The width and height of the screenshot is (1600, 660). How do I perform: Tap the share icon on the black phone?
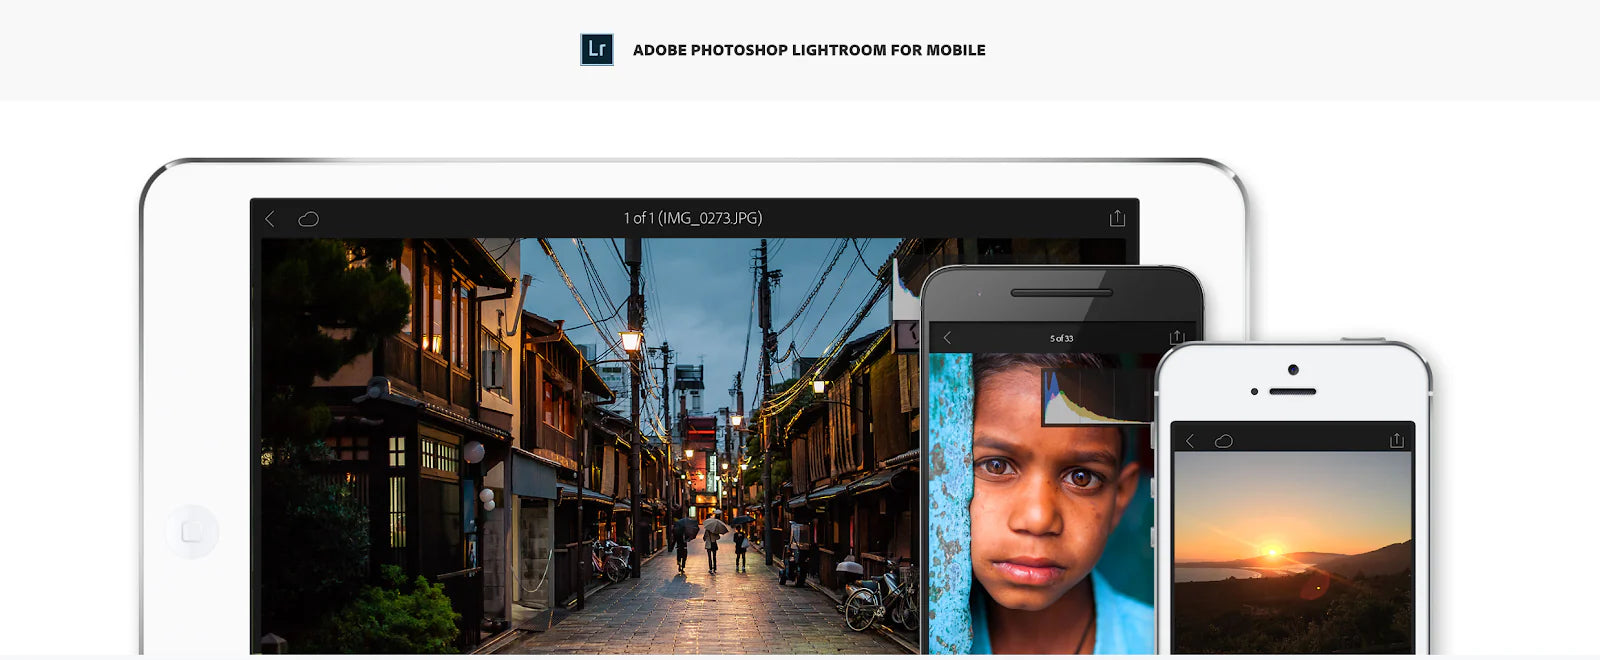(x=1176, y=337)
